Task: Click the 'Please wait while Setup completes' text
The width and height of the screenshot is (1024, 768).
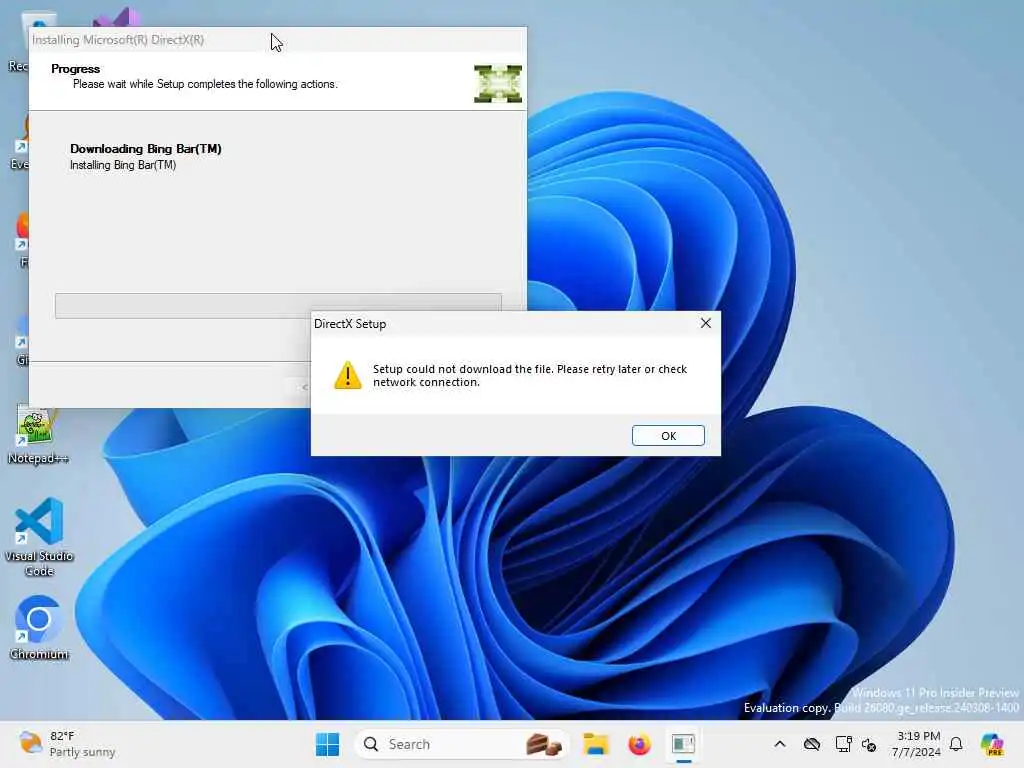Action: coord(205,84)
